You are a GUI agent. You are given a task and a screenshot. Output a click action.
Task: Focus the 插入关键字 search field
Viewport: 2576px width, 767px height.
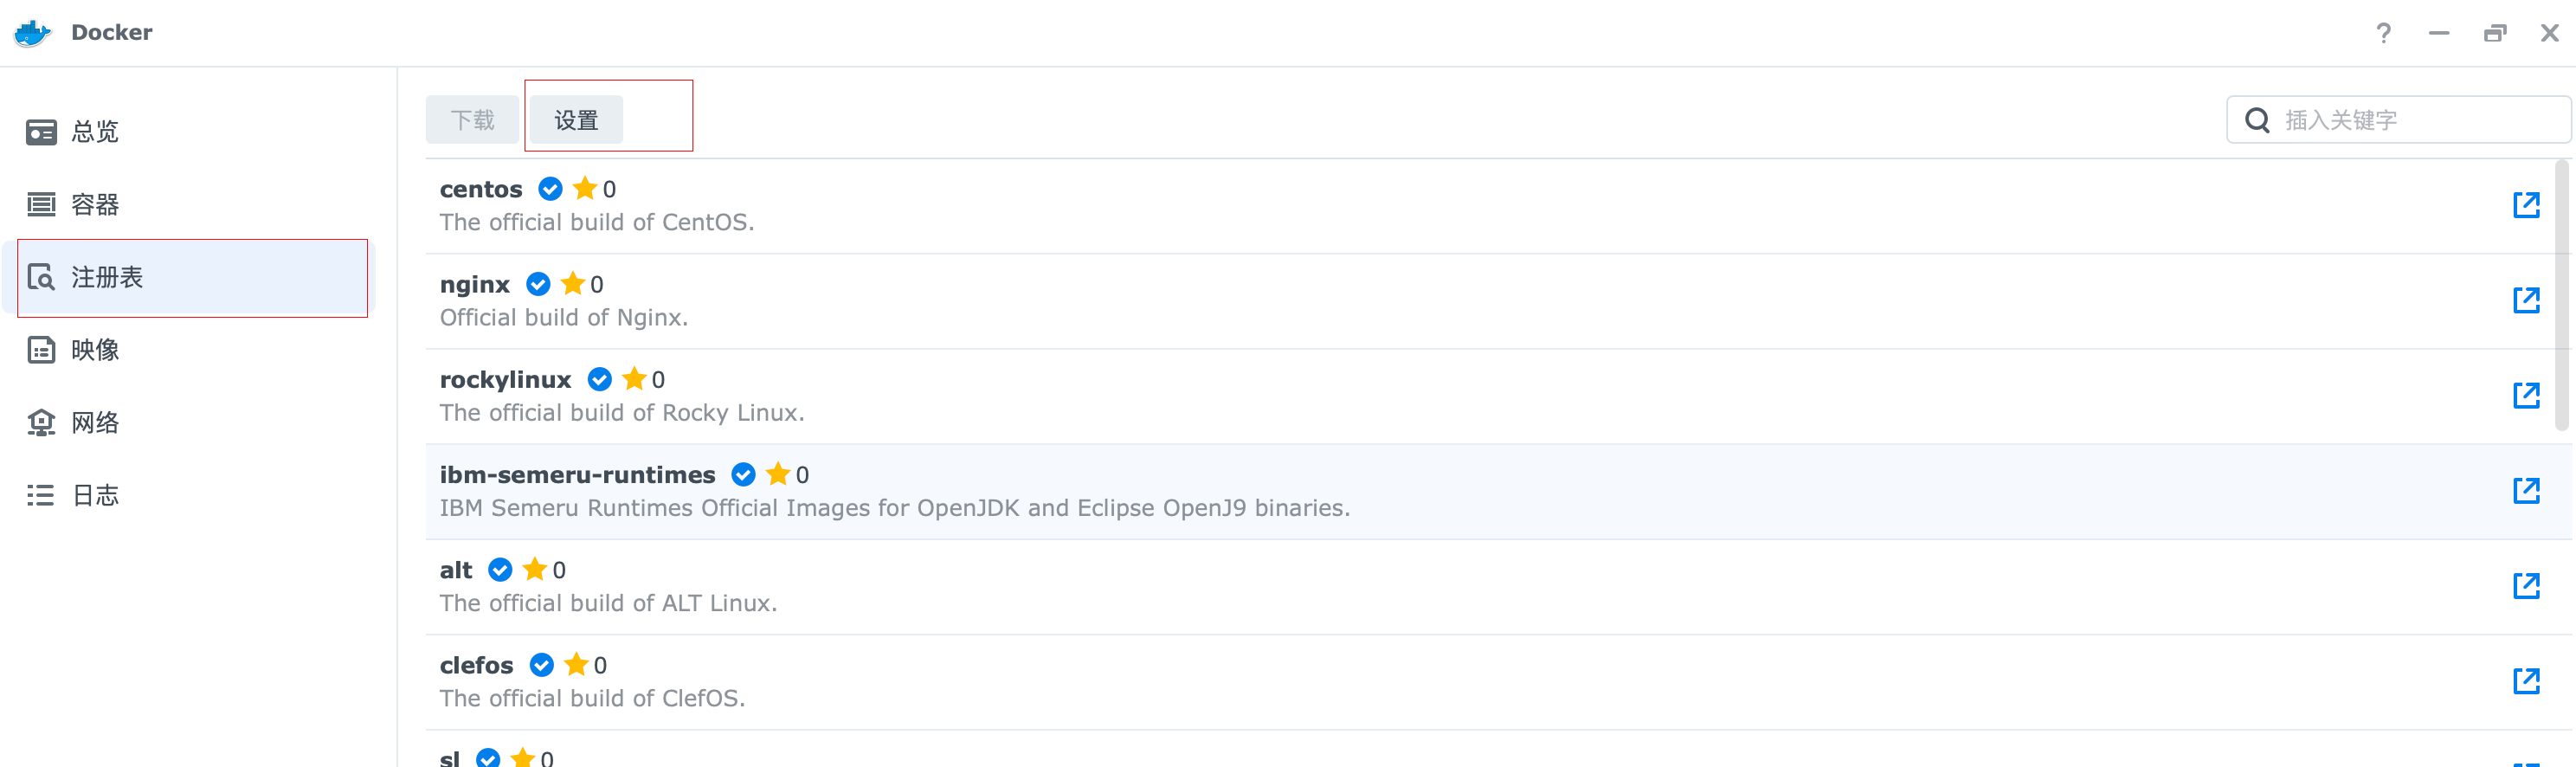click(2399, 120)
